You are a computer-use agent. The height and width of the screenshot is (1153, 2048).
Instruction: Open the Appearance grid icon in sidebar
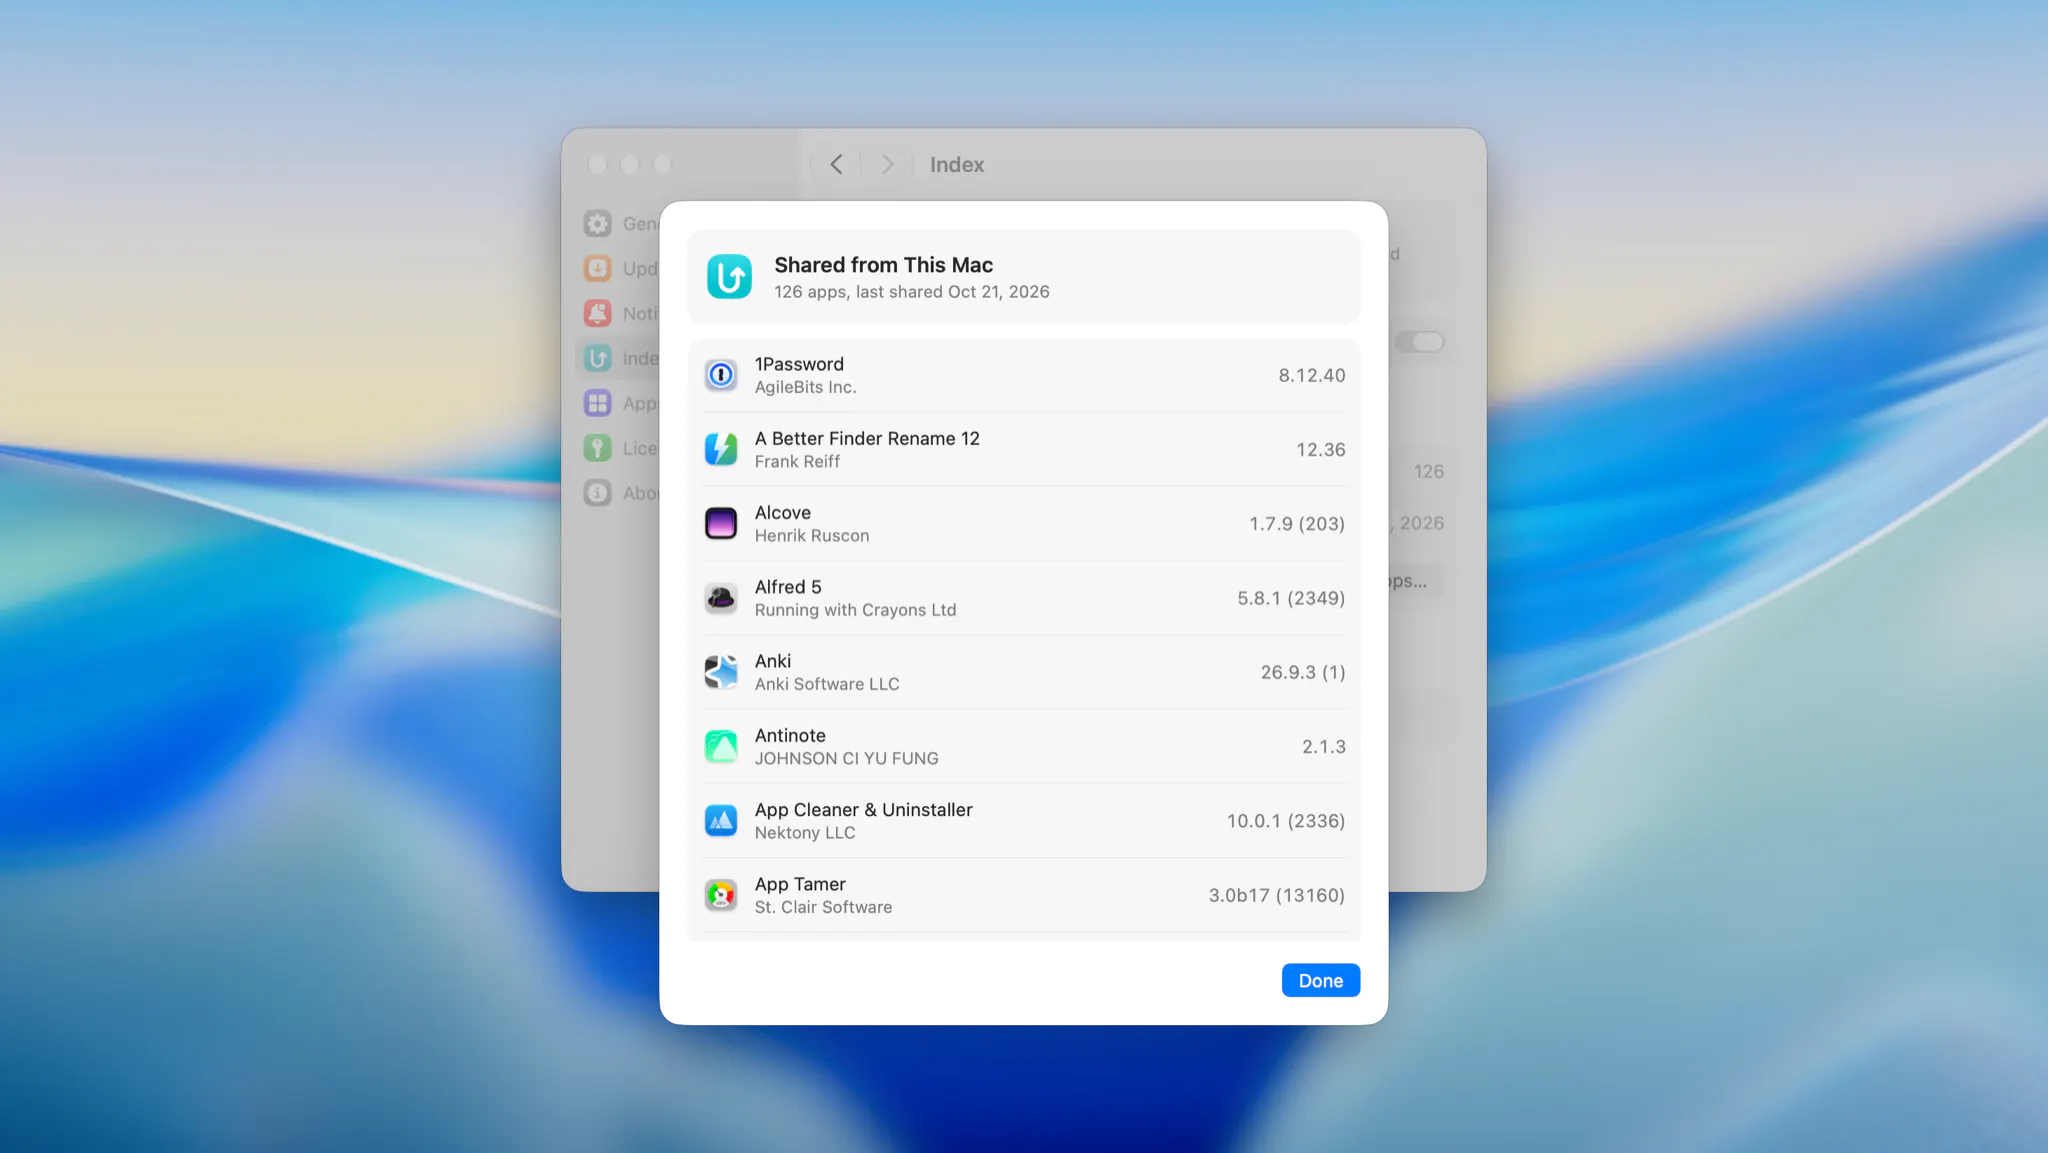click(597, 403)
